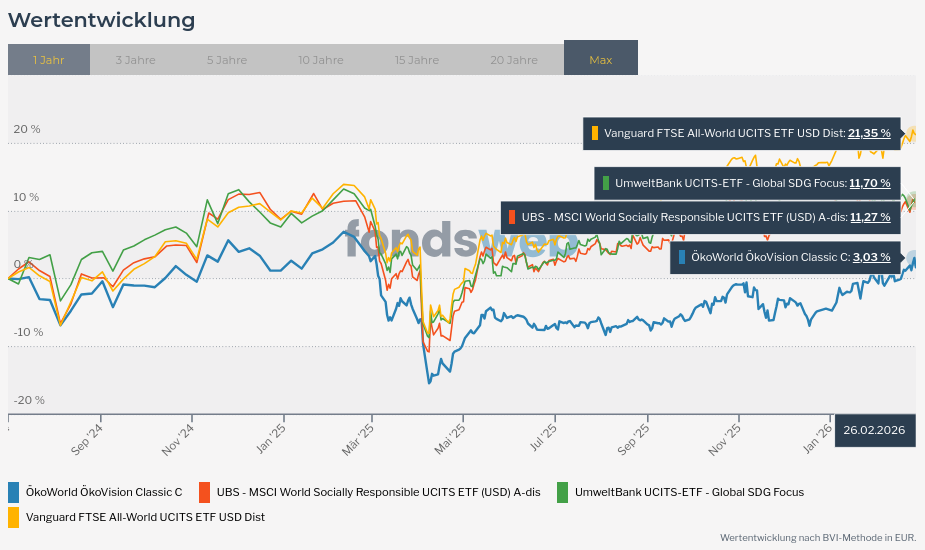Click the 26.02.2026 date marker
The image size is (925, 550).
(874, 430)
